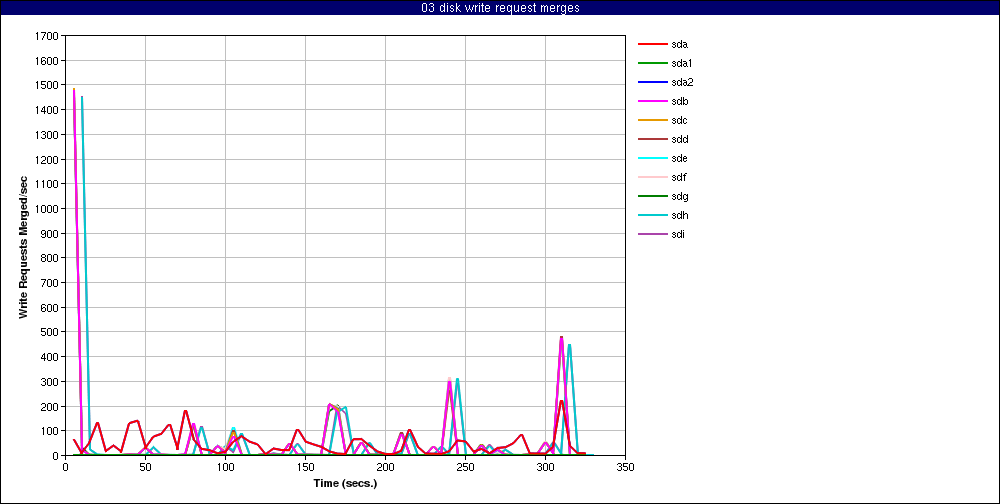The width and height of the screenshot is (1000, 504).
Task: Click the sda2 legend label
Action: coord(682,82)
